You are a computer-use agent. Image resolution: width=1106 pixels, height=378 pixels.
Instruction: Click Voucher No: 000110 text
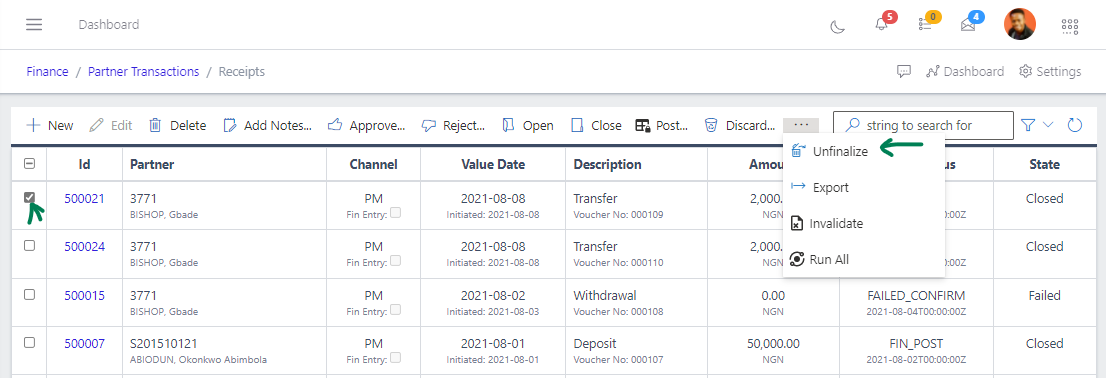tap(618, 262)
